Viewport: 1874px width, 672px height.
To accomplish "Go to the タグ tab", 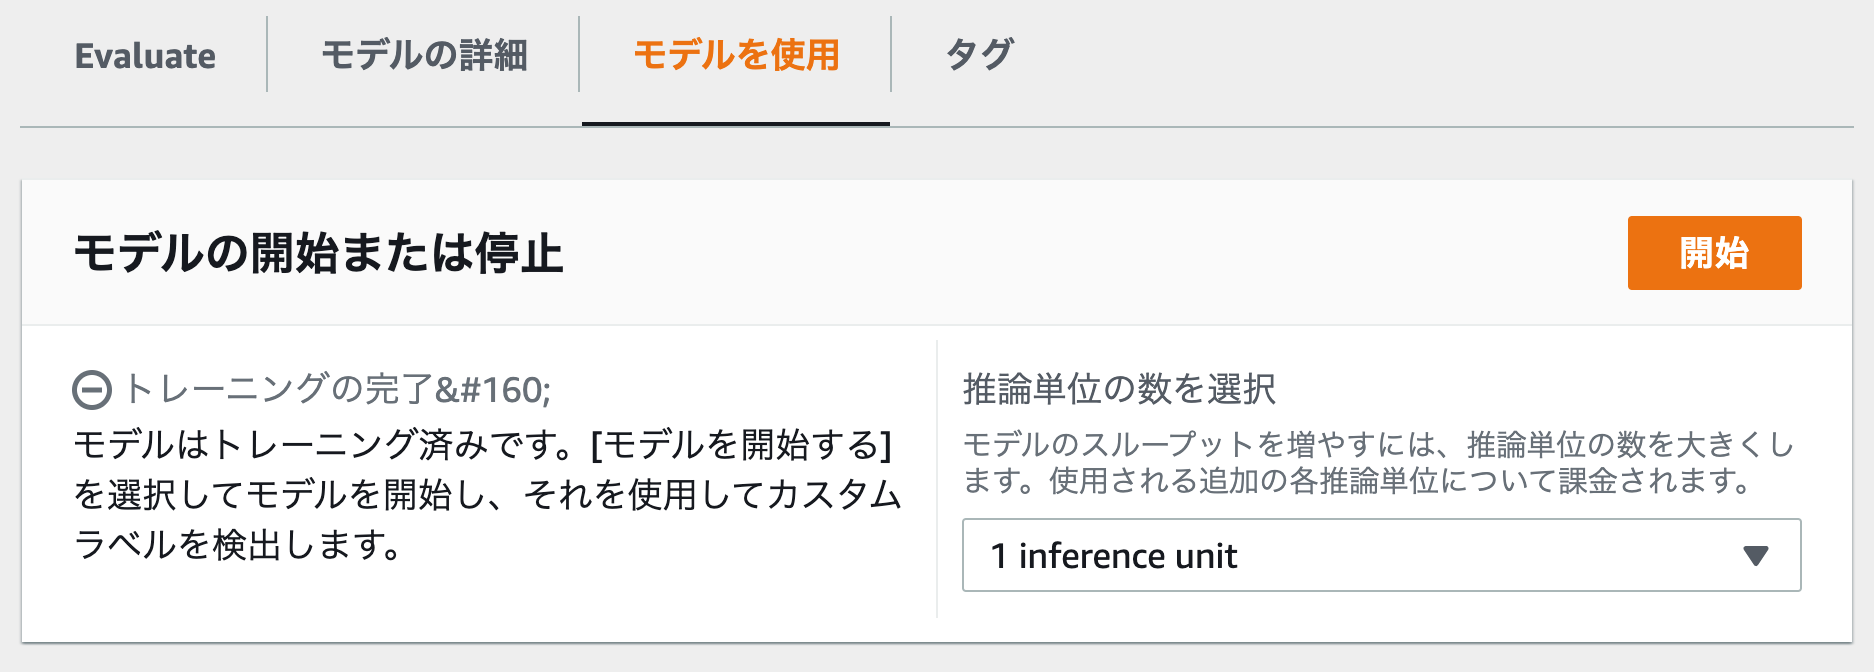I will tap(979, 56).
